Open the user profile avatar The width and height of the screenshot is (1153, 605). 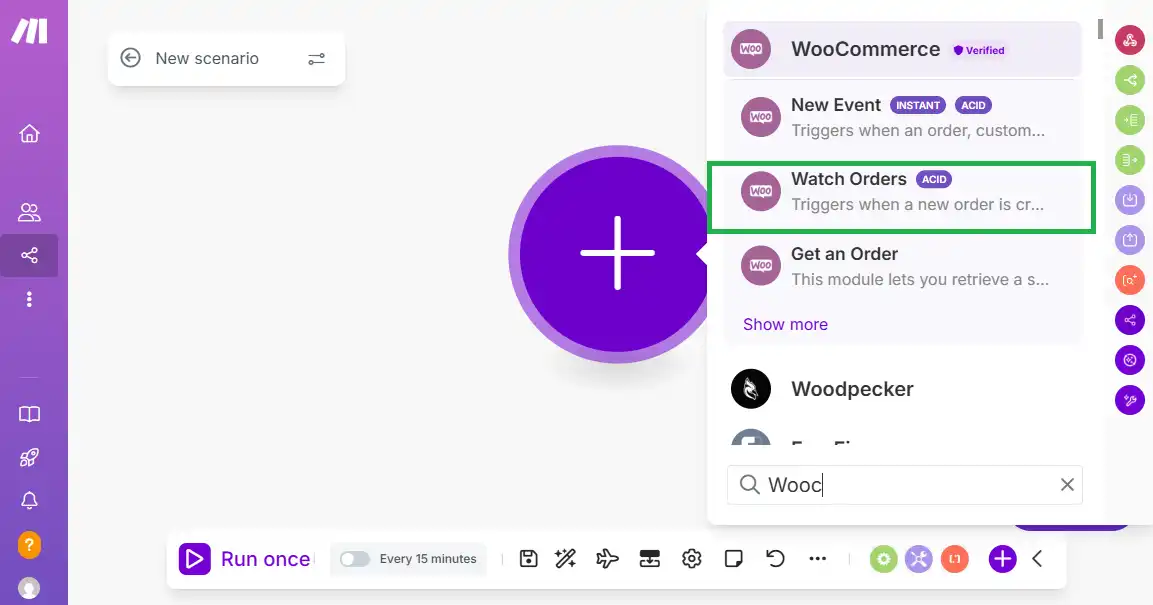(x=29, y=588)
